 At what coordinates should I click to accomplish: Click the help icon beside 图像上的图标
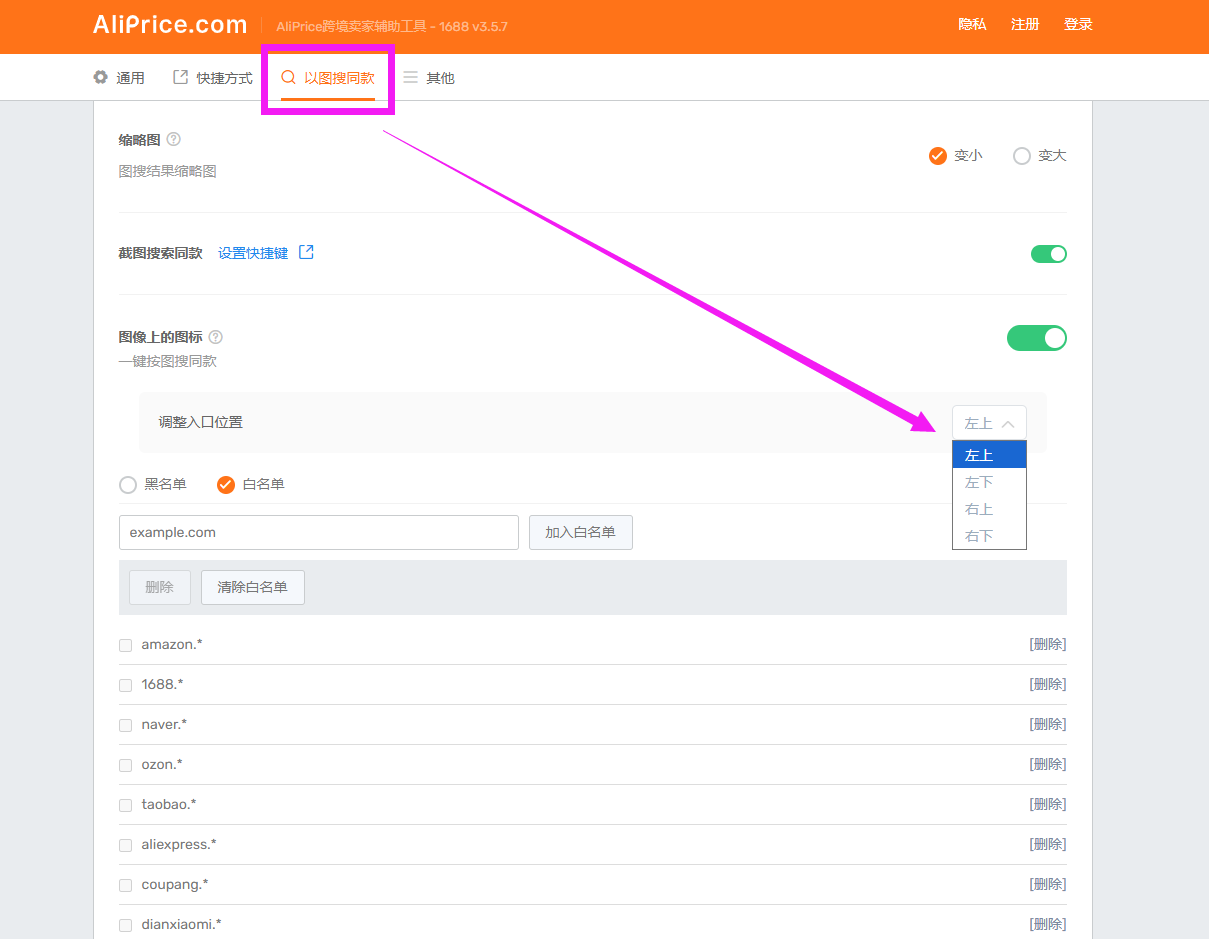(216, 338)
